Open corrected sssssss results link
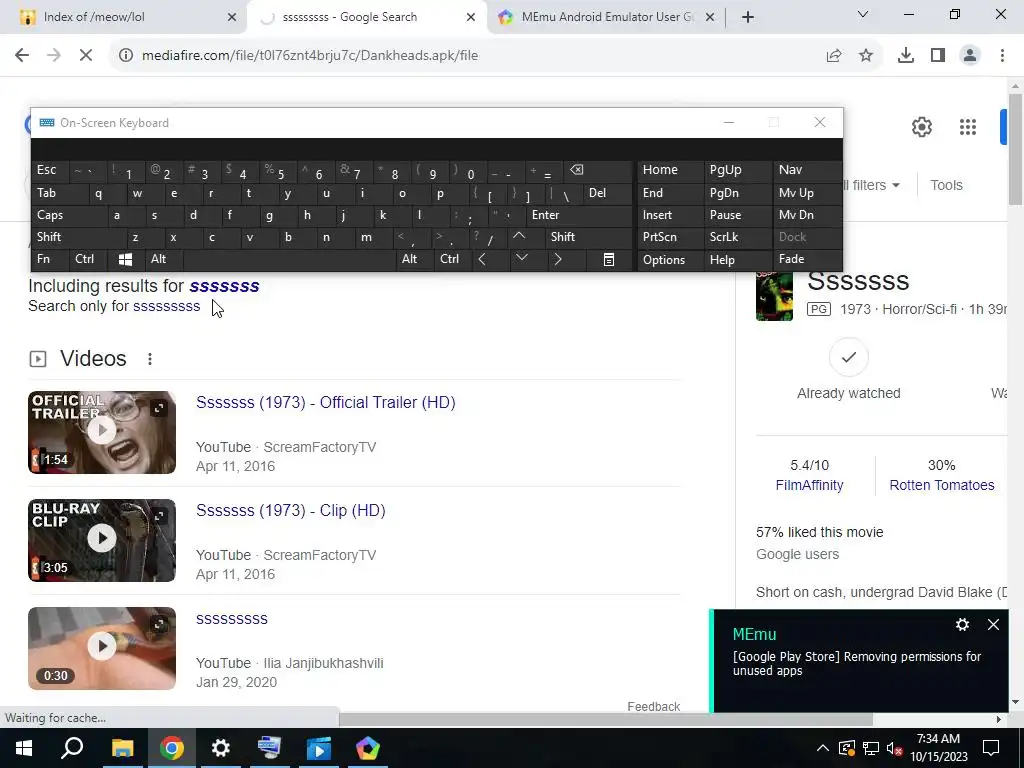The width and height of the screenshot is (1024, 768). click(x=224, y=286)
